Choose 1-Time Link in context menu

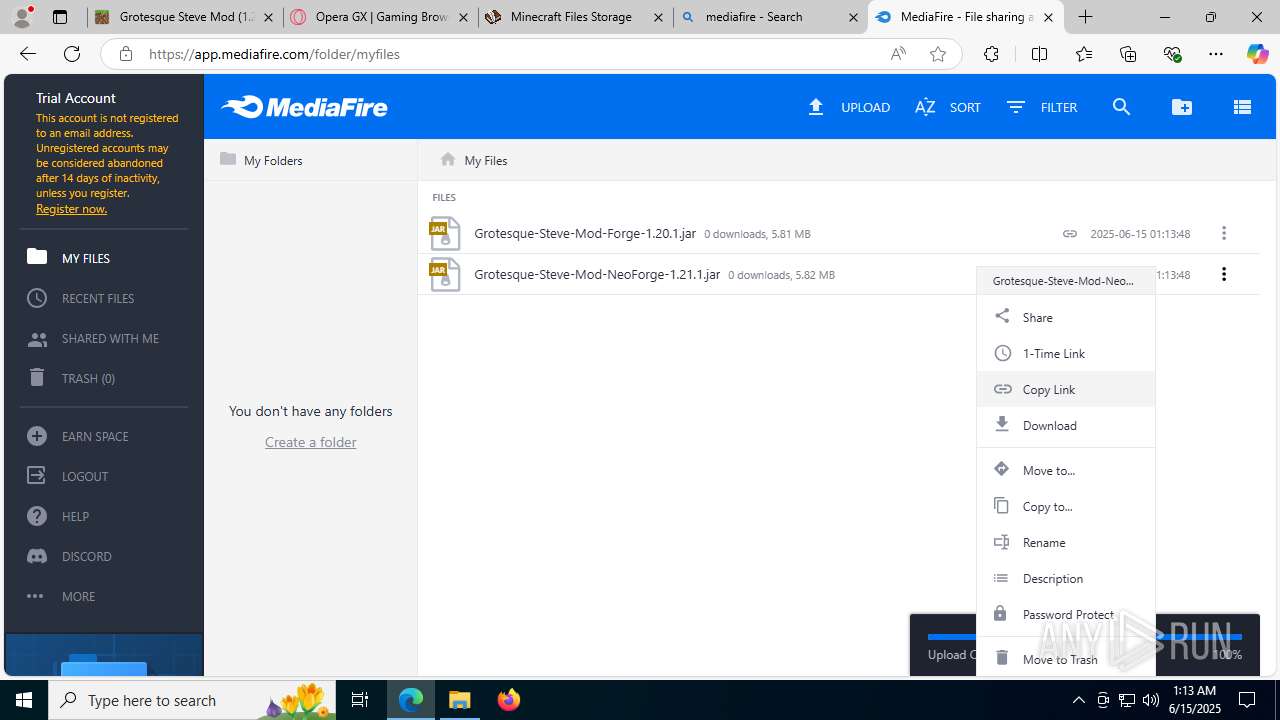tap(1066, 353)
